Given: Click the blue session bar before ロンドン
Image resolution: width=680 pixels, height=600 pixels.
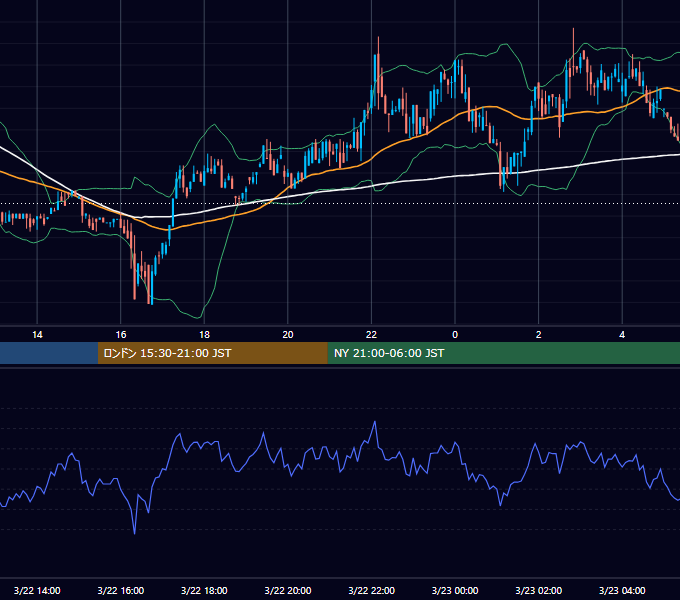Looking at the screenshot, I should tap(49, 353).
